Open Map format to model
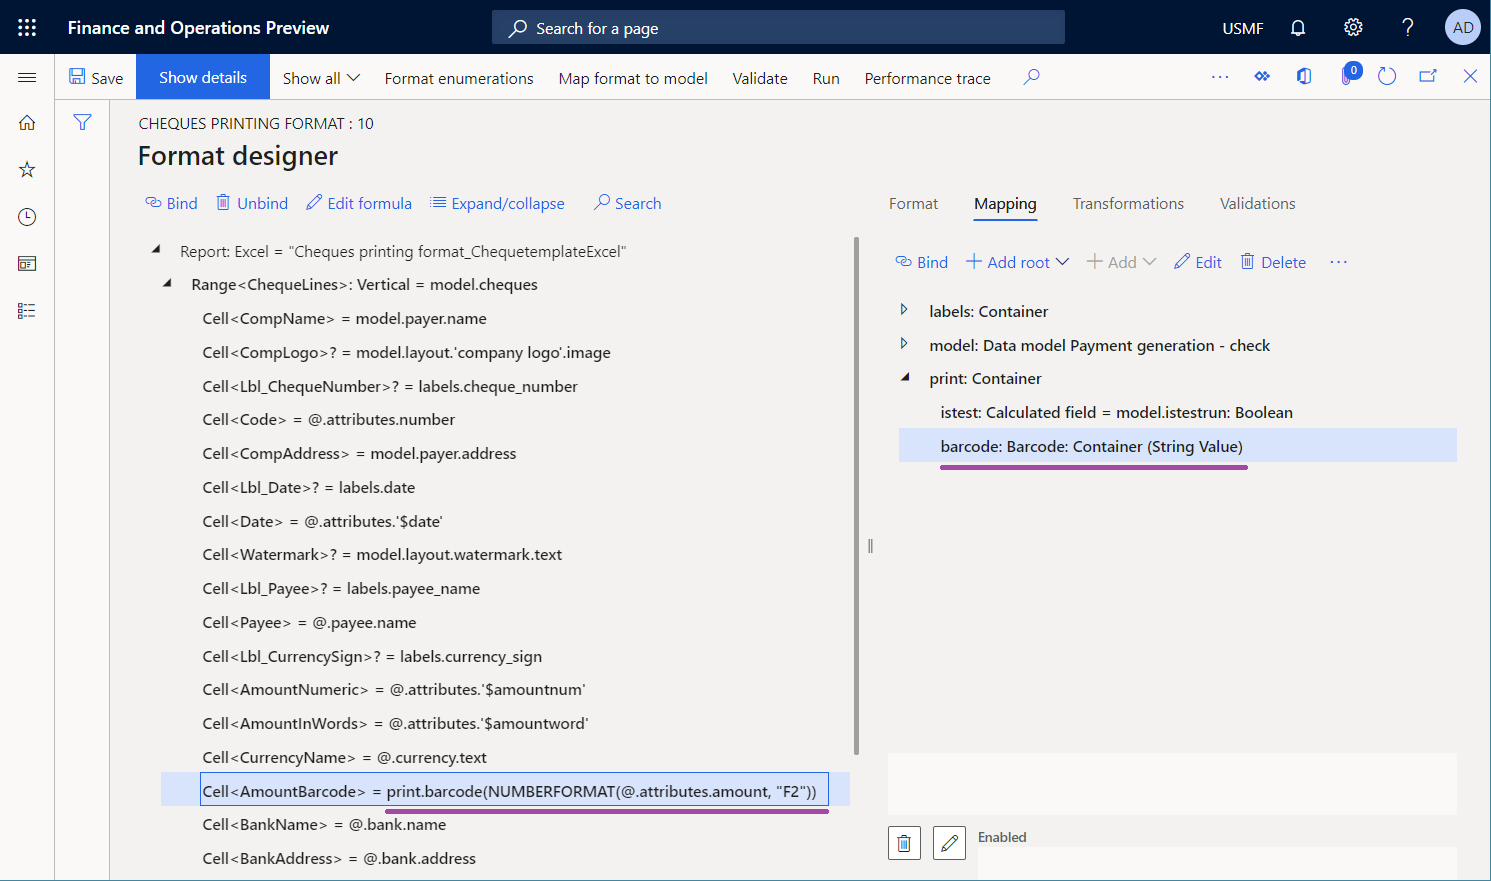The width and height of the screenshot is (1491, 881). (x=633, y=78)
